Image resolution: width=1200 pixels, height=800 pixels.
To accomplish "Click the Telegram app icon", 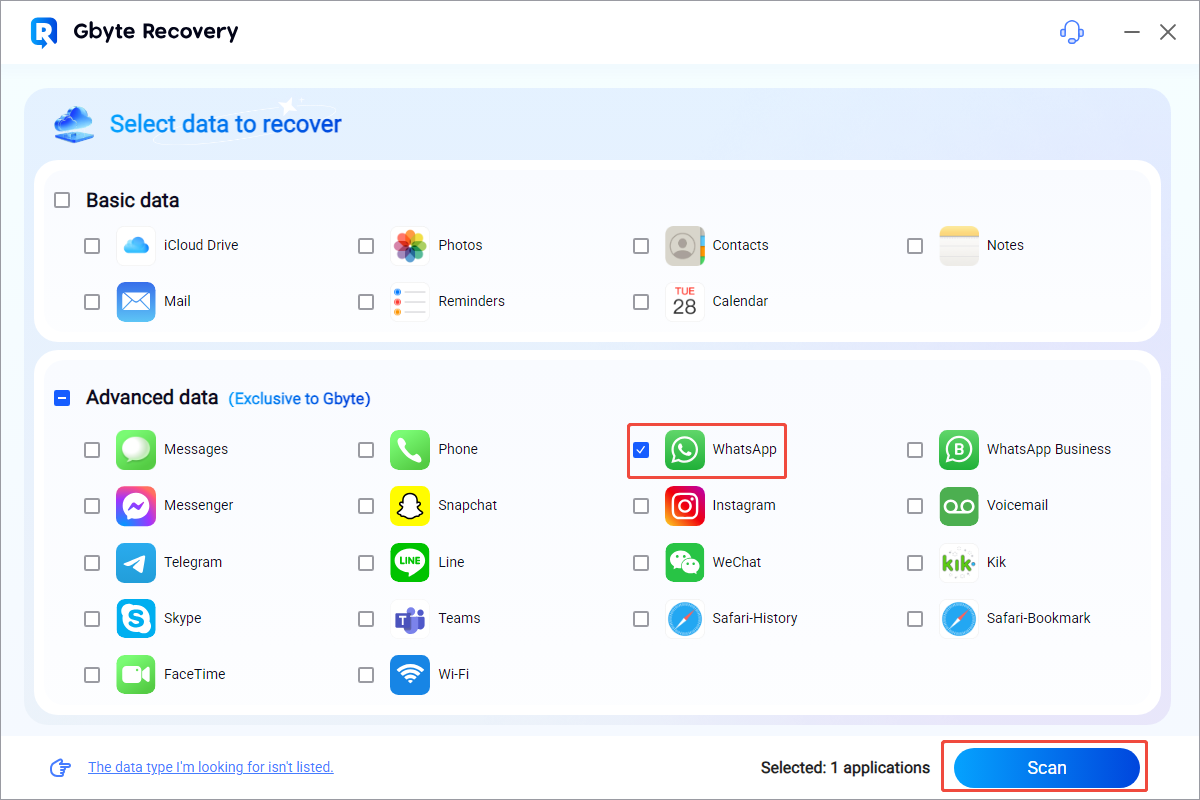I will coord(135,562).
